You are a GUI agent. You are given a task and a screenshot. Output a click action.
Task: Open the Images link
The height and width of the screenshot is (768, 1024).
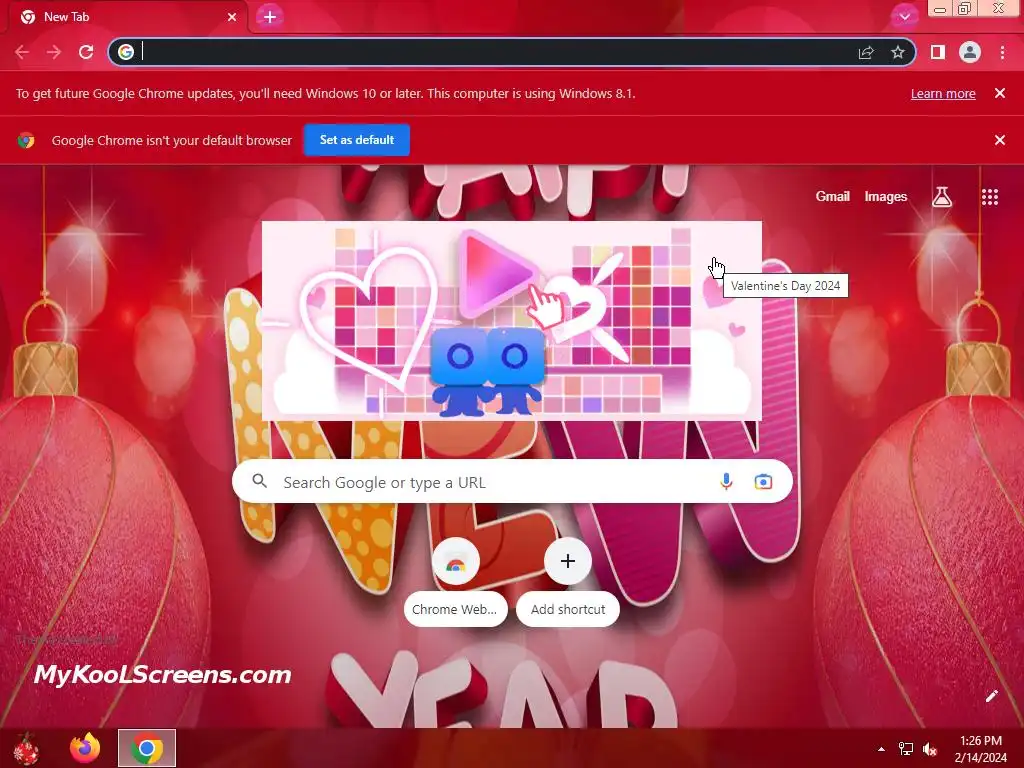(x=886, y=197)
